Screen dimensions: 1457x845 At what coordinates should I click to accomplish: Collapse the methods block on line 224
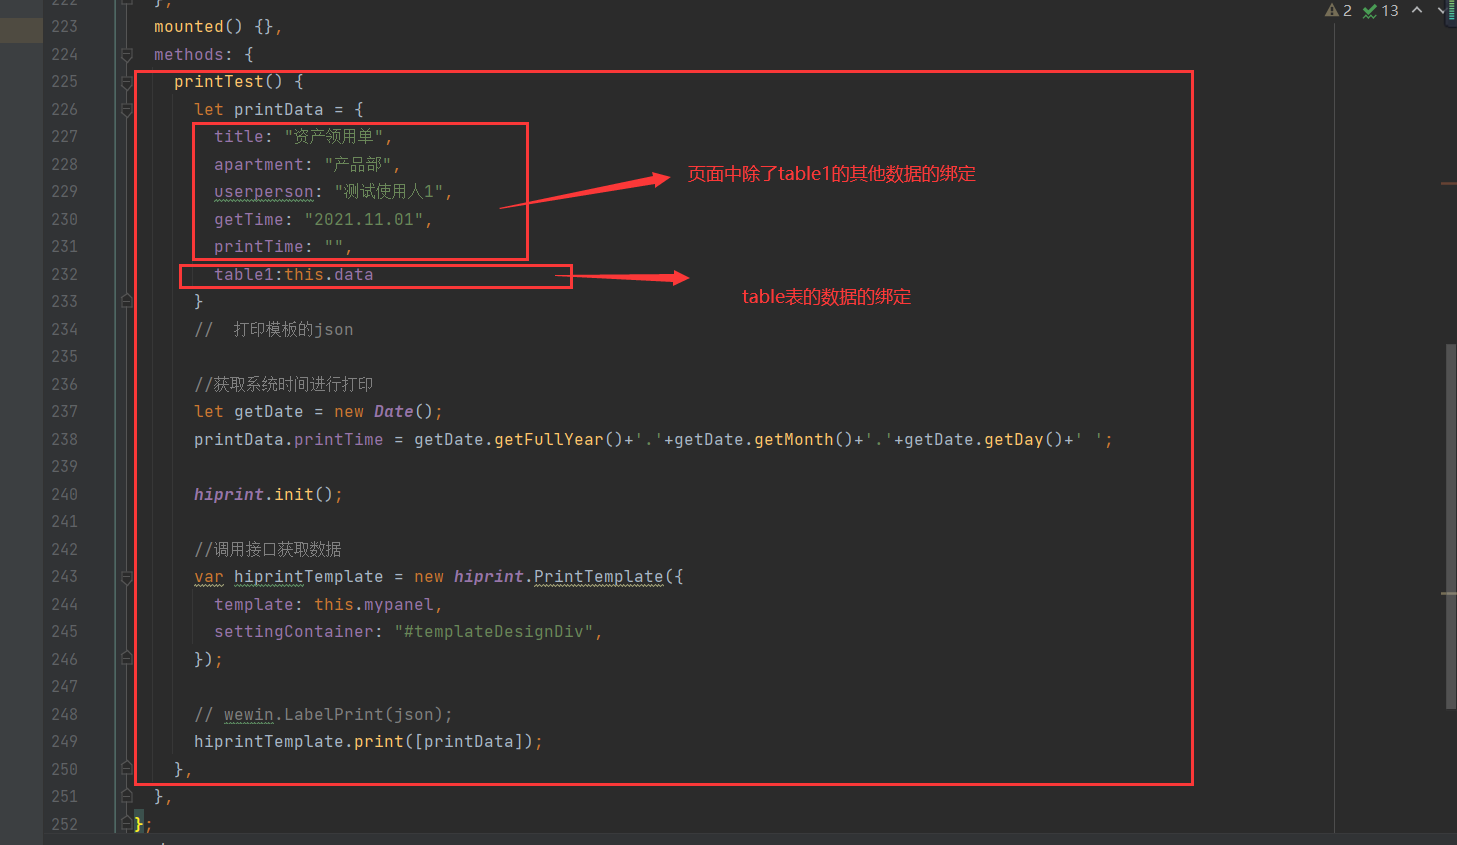(127, 54)
